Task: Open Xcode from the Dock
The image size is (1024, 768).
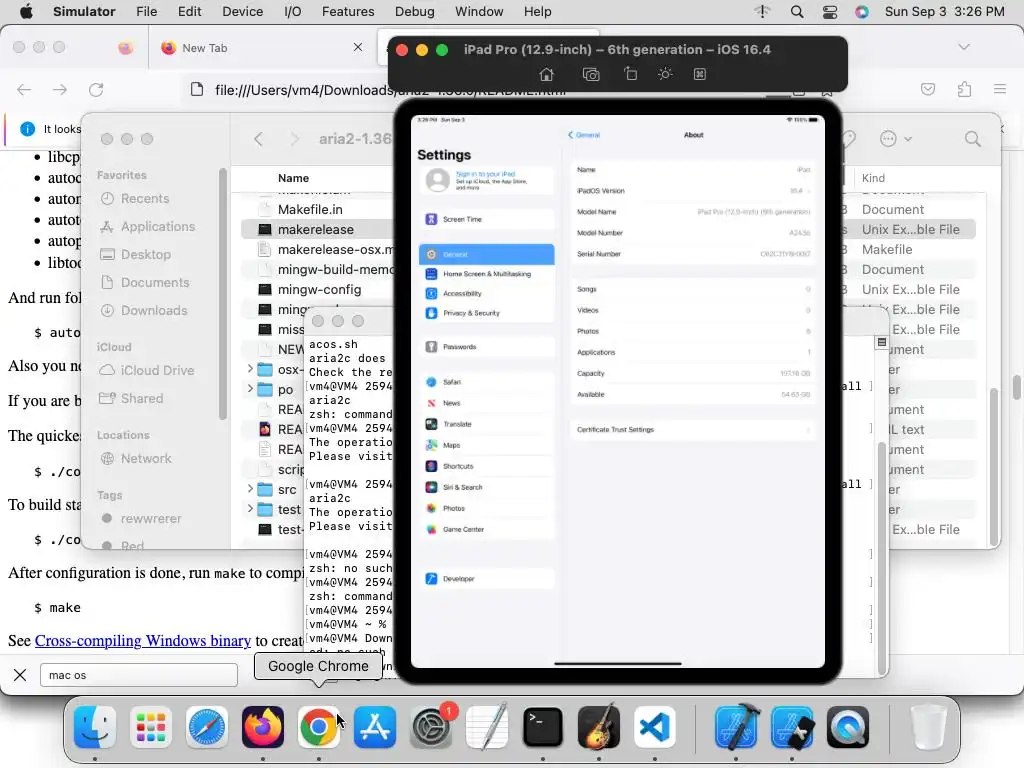Action: tap(735, 727)
